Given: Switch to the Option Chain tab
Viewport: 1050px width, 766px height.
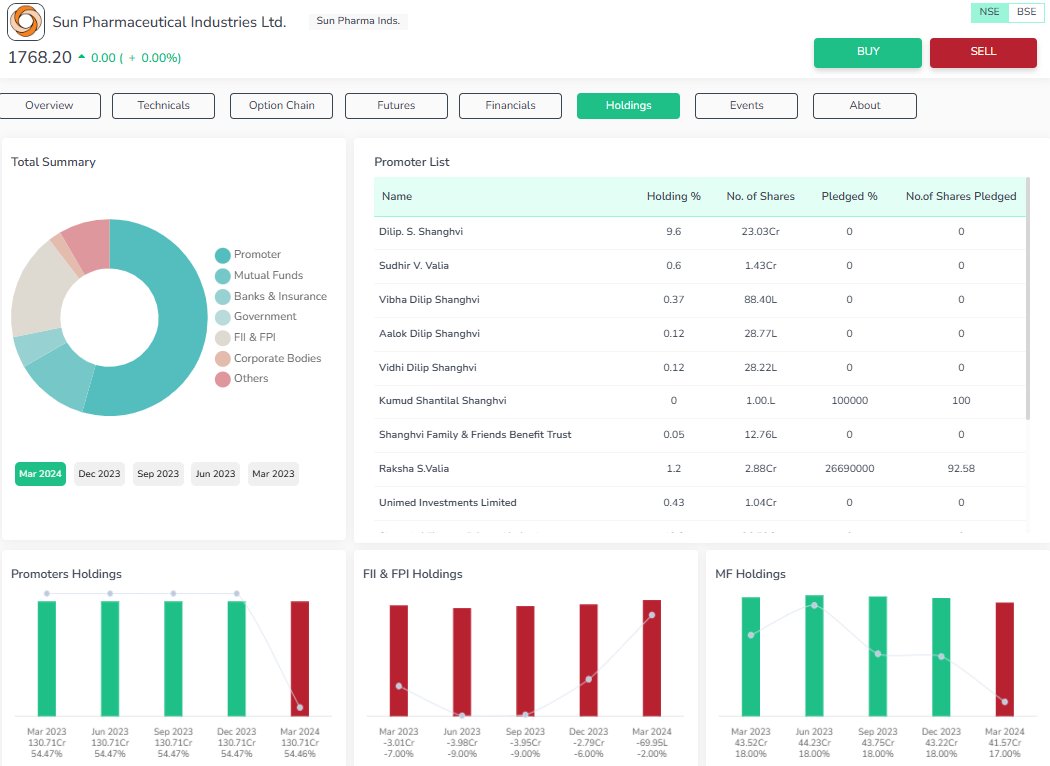Looking at the screenshot, I should tap(281, 106).
